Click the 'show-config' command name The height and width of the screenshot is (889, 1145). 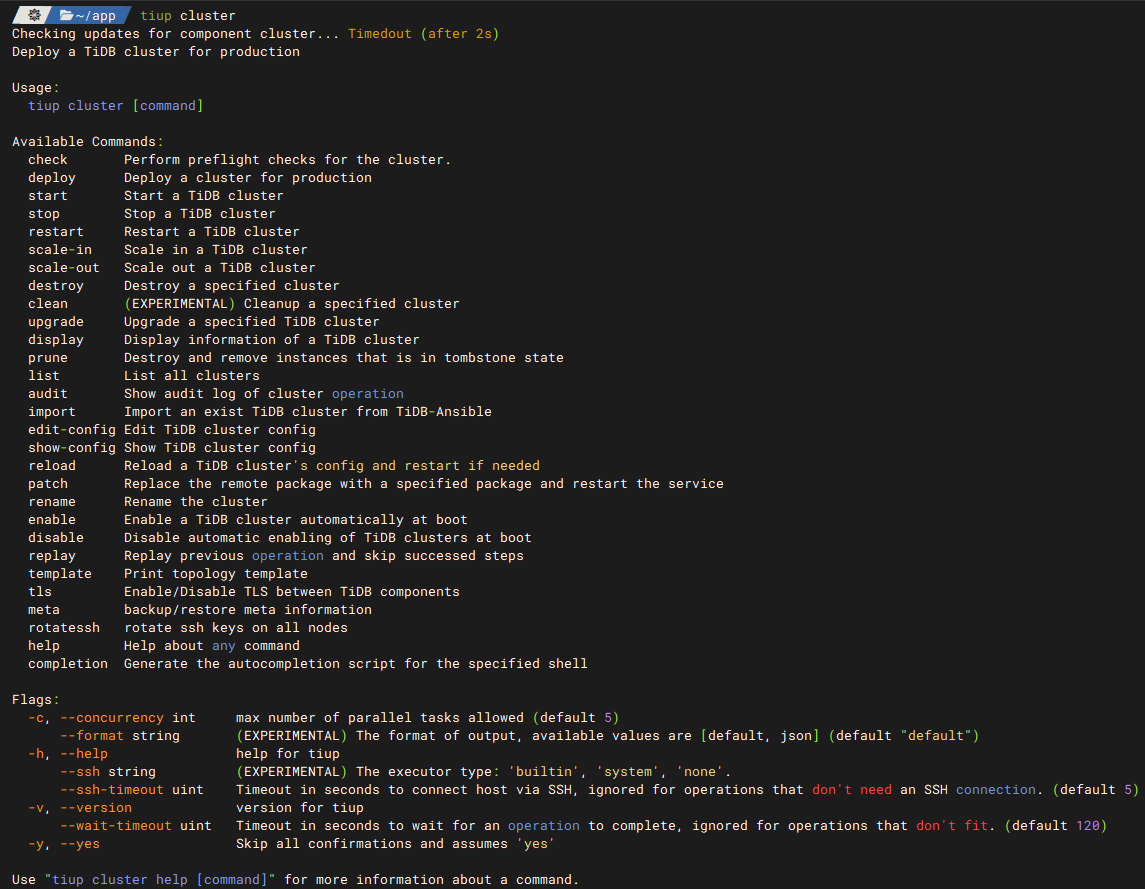click(72, 448)
